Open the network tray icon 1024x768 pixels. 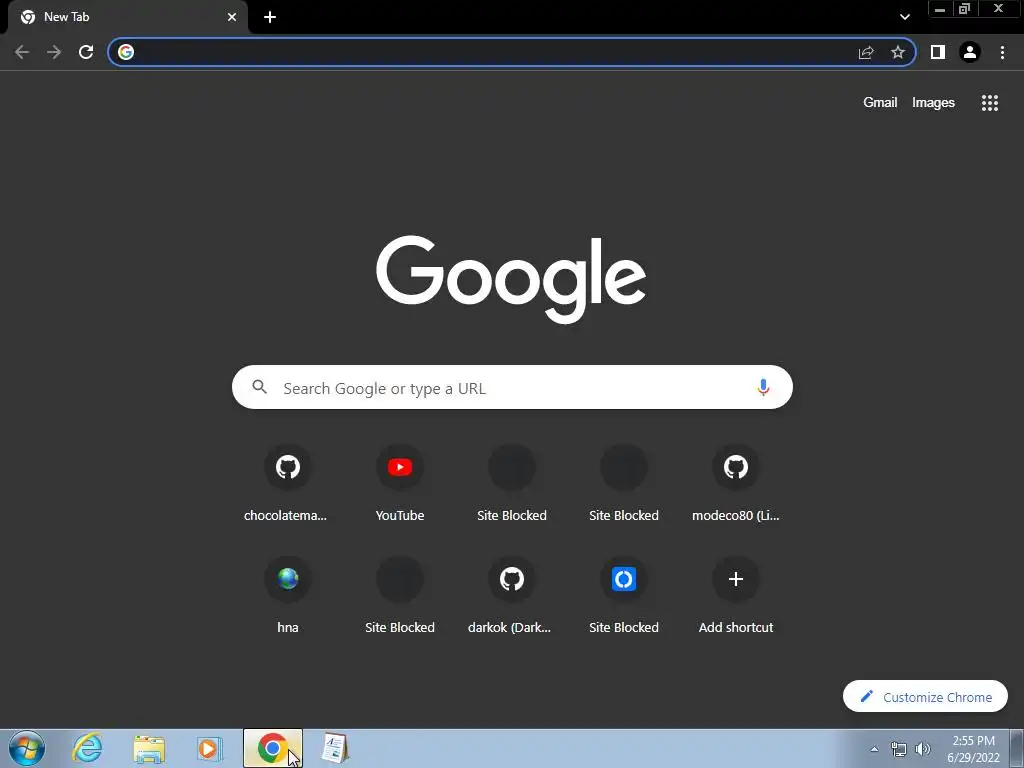[x=899, y=749]
